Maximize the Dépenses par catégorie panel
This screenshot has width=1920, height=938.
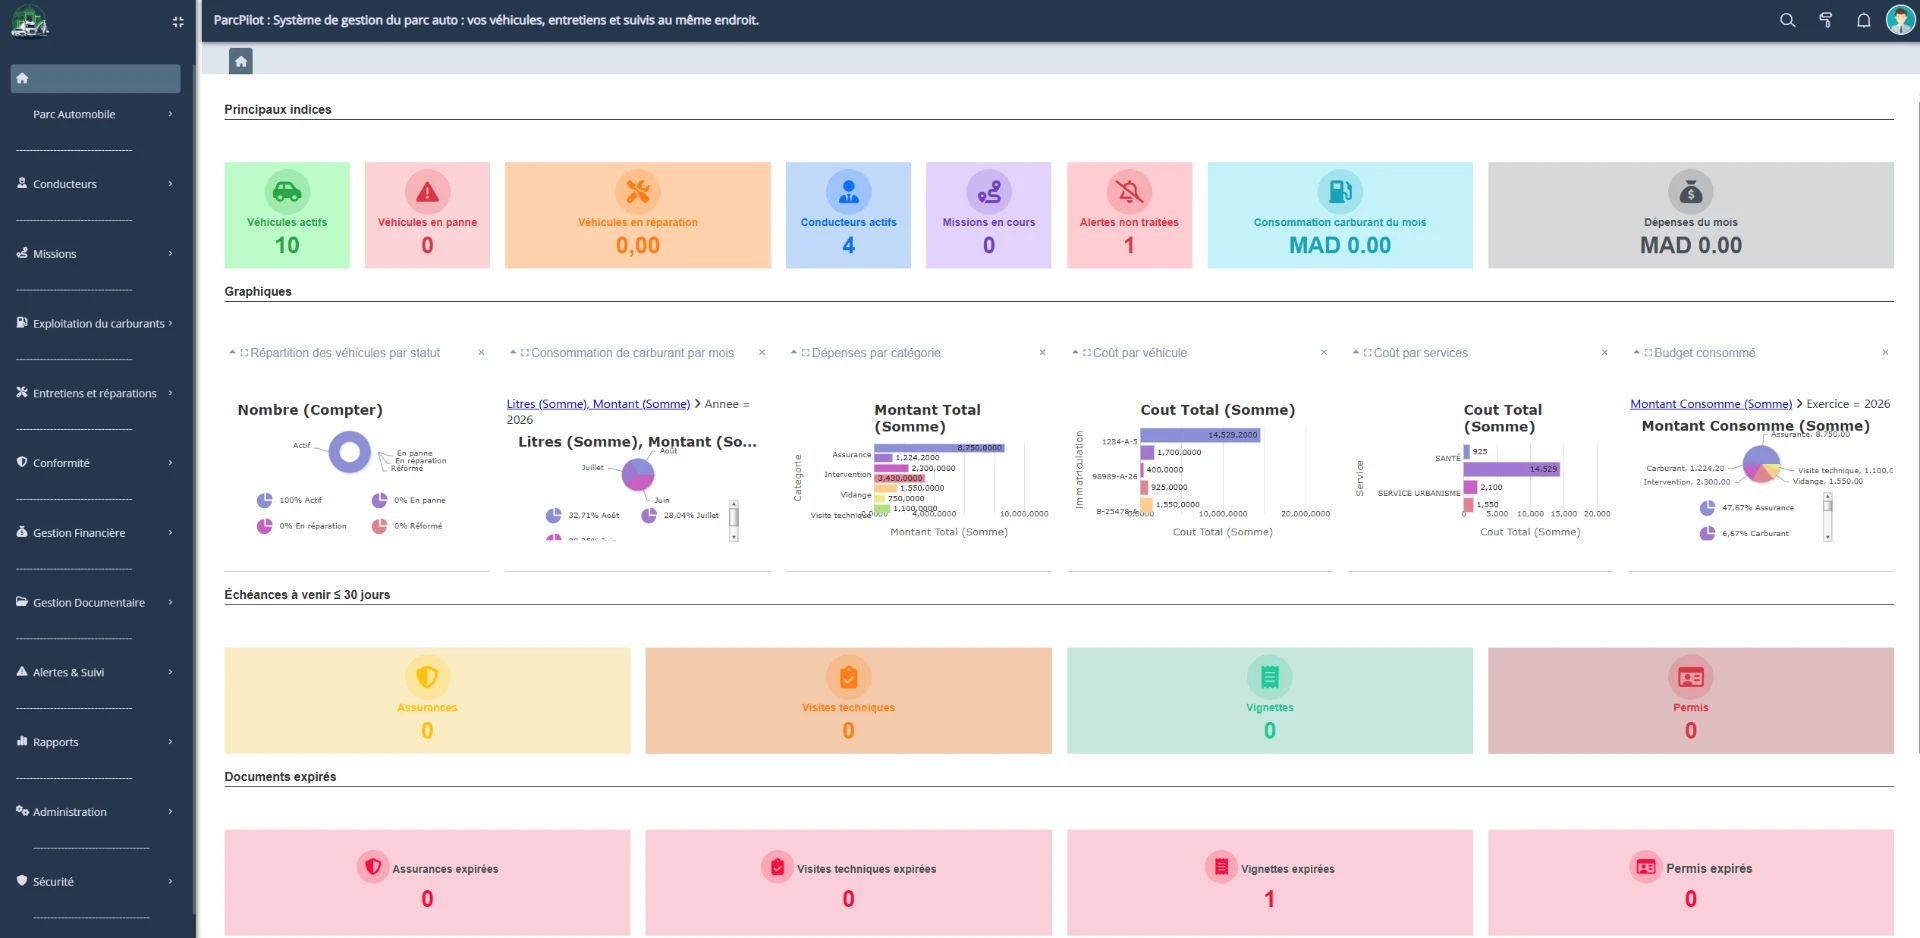pyautogui.click(x=806, y=353)
